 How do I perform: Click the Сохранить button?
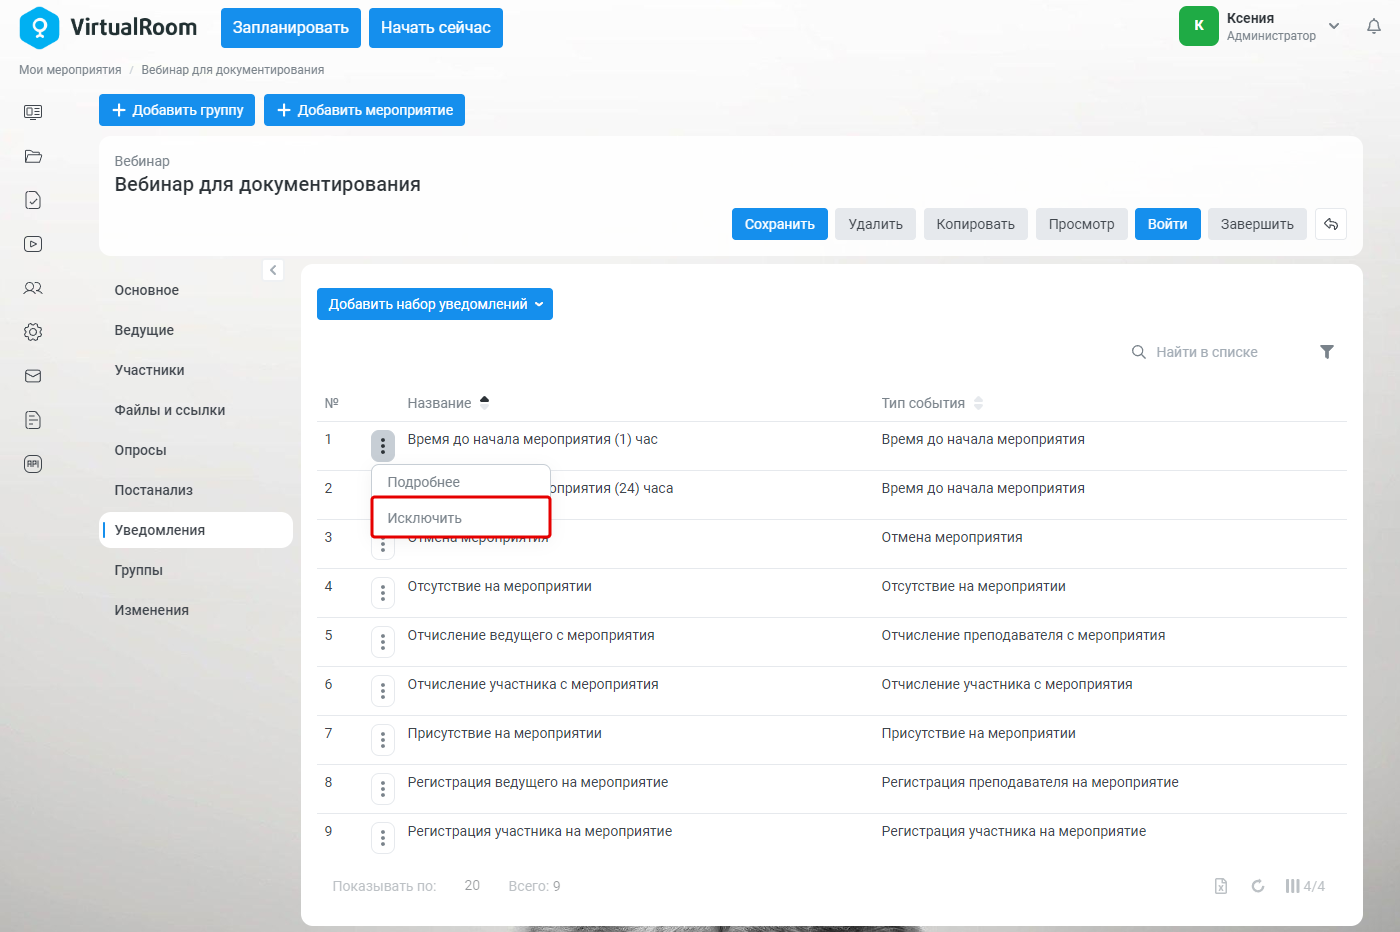[780, 224]
